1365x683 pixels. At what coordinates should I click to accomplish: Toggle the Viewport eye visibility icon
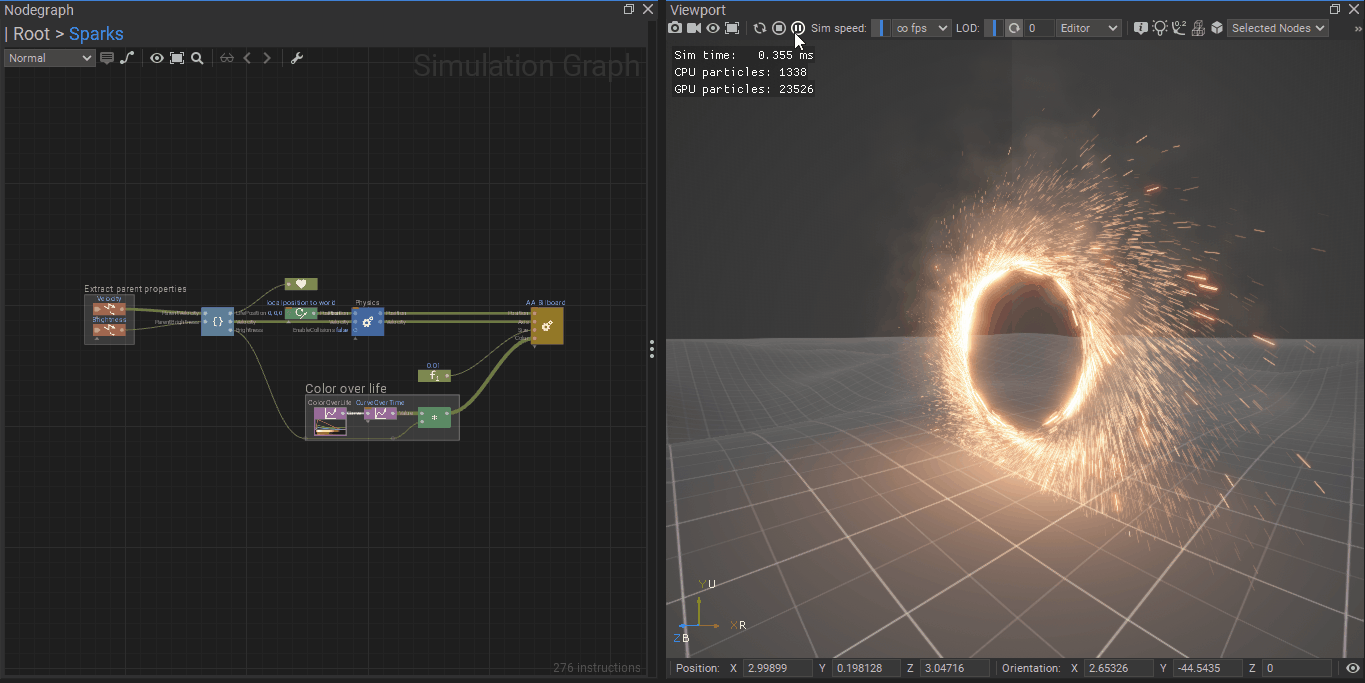point(713,28)
